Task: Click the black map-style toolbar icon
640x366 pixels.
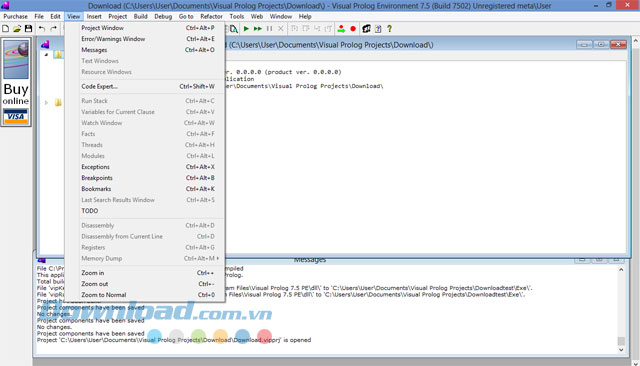Action: click(x=367, y=29)
